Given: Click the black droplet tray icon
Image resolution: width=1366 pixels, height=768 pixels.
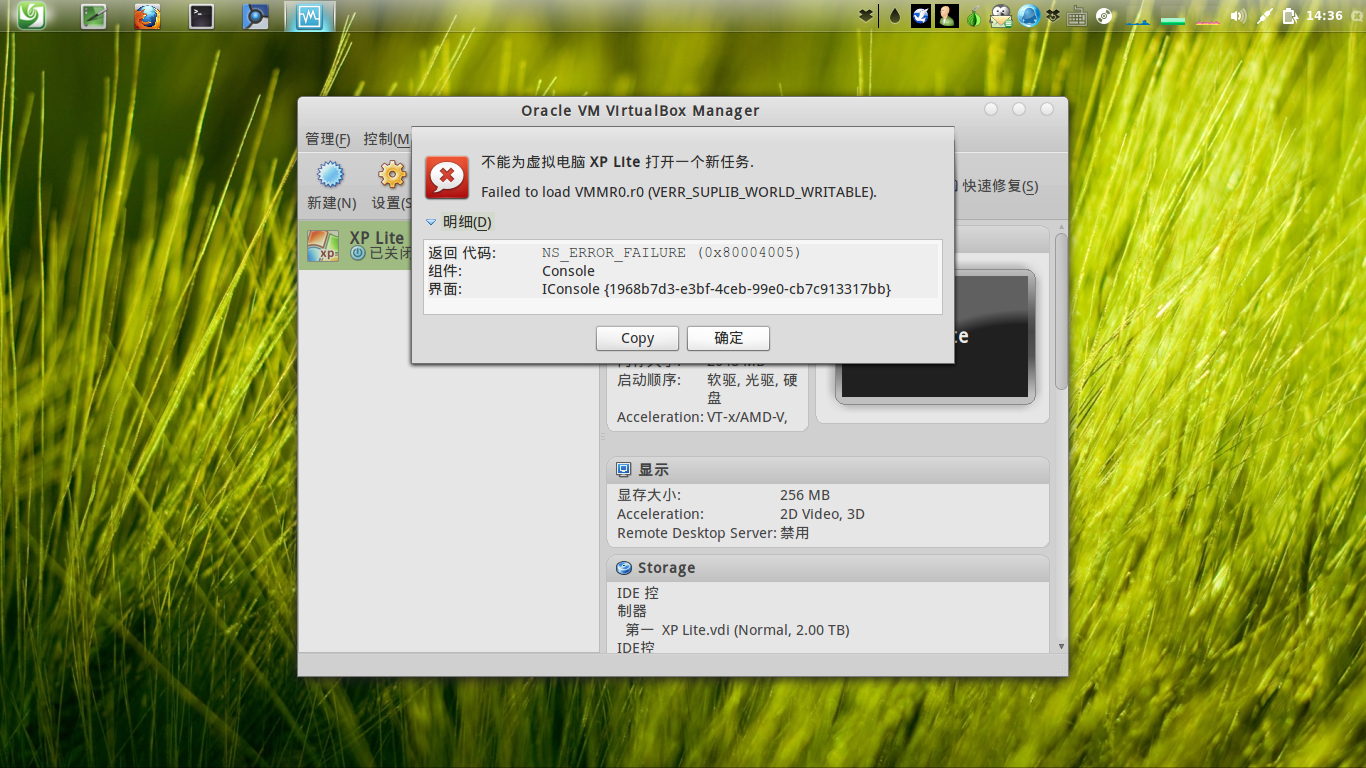Looking at the screenshot, I should (894, 16).
